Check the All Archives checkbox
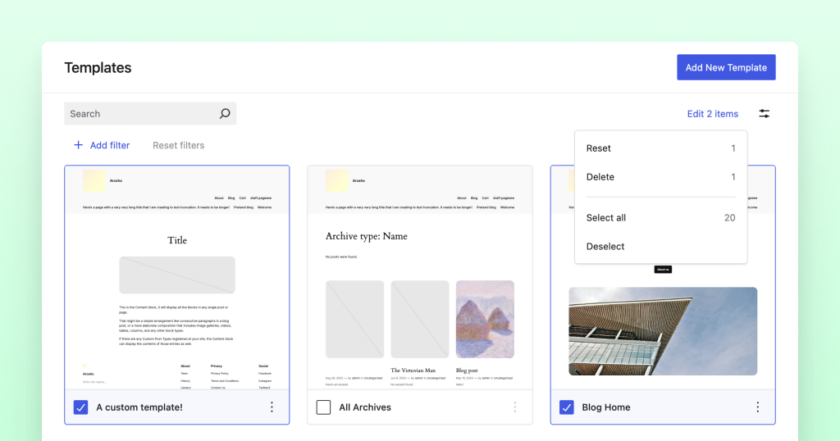This screenshot has height=441, width=840. (324, 407)
